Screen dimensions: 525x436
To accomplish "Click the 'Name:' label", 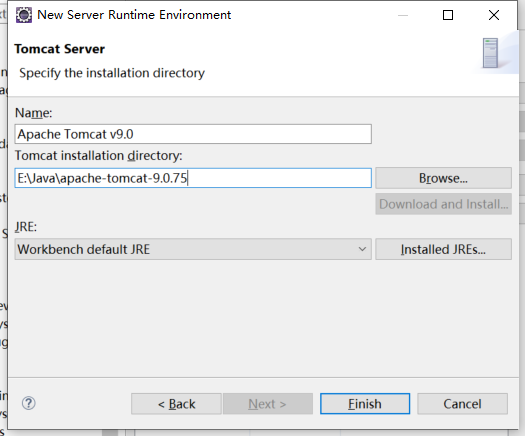I will [x=33, y=113].
